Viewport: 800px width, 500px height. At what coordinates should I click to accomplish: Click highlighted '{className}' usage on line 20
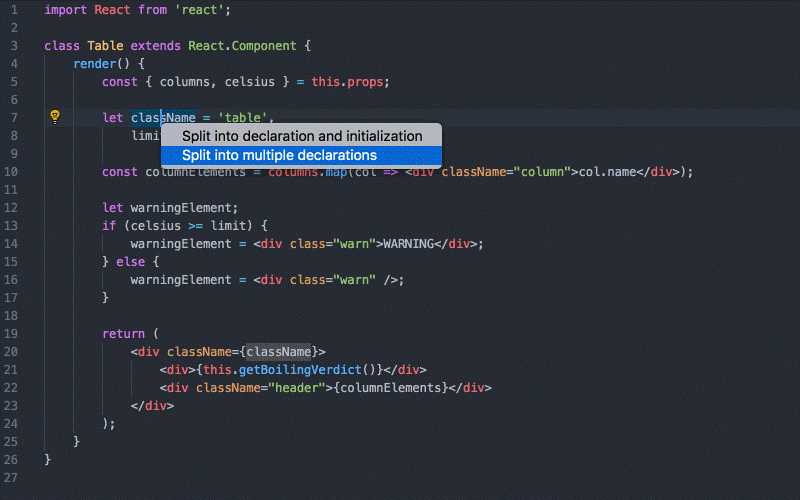pos(279,352)
